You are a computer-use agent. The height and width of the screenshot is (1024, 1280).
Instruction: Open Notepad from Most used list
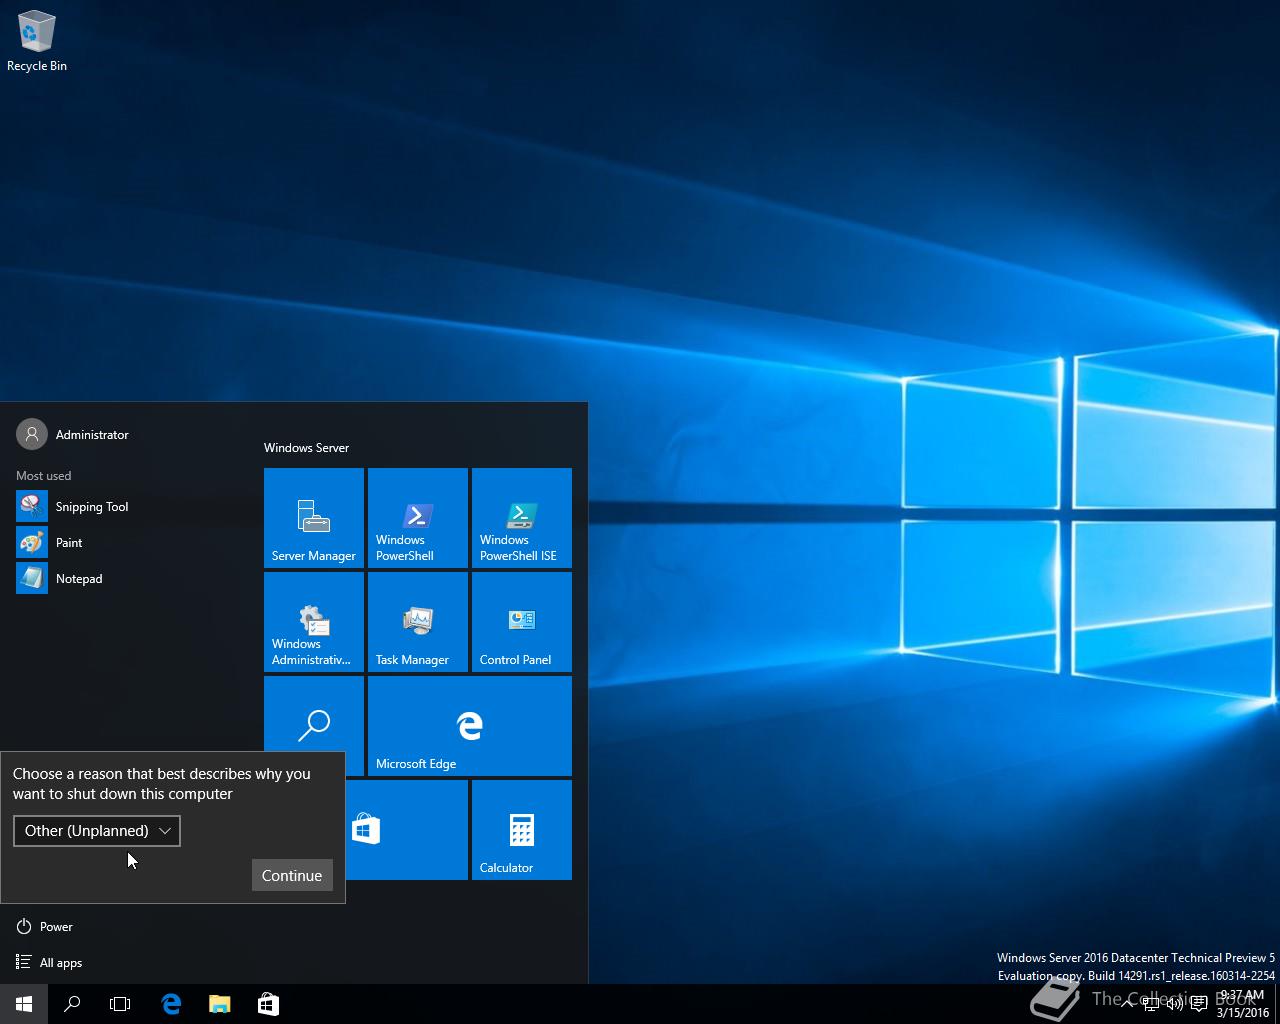click(x=124, y=579)
